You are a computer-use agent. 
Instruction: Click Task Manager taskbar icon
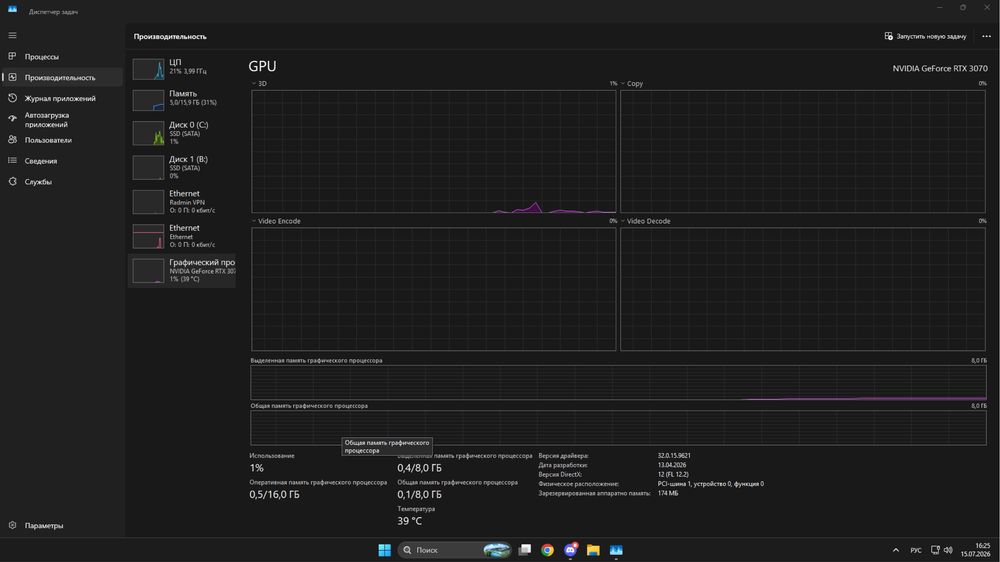click(616, 550)
